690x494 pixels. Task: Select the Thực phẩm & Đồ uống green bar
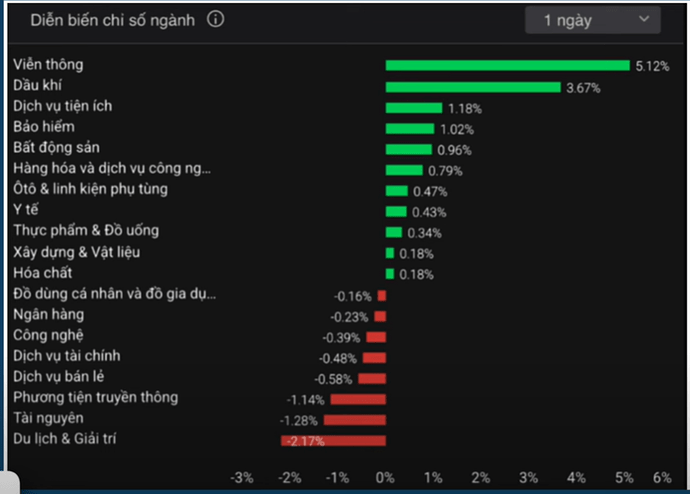click(394, 232)
